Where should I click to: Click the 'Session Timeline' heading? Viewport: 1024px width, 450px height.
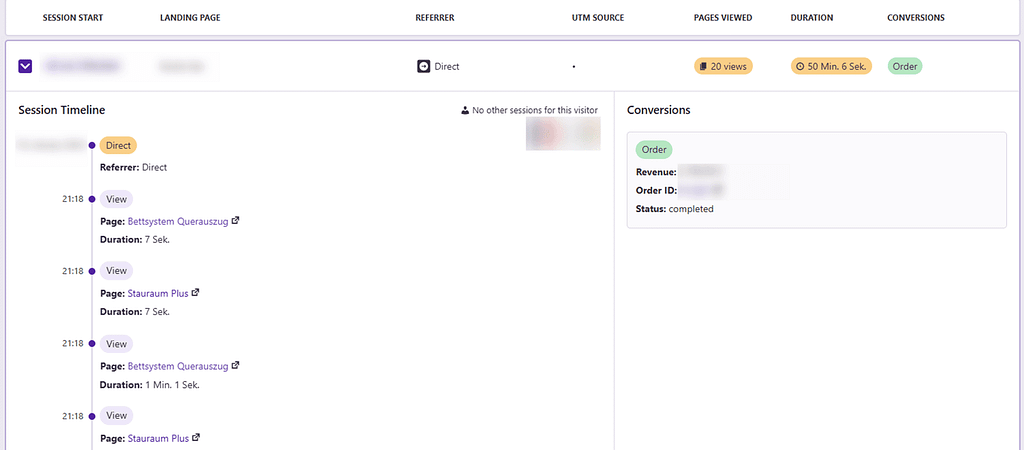(62, 110)
